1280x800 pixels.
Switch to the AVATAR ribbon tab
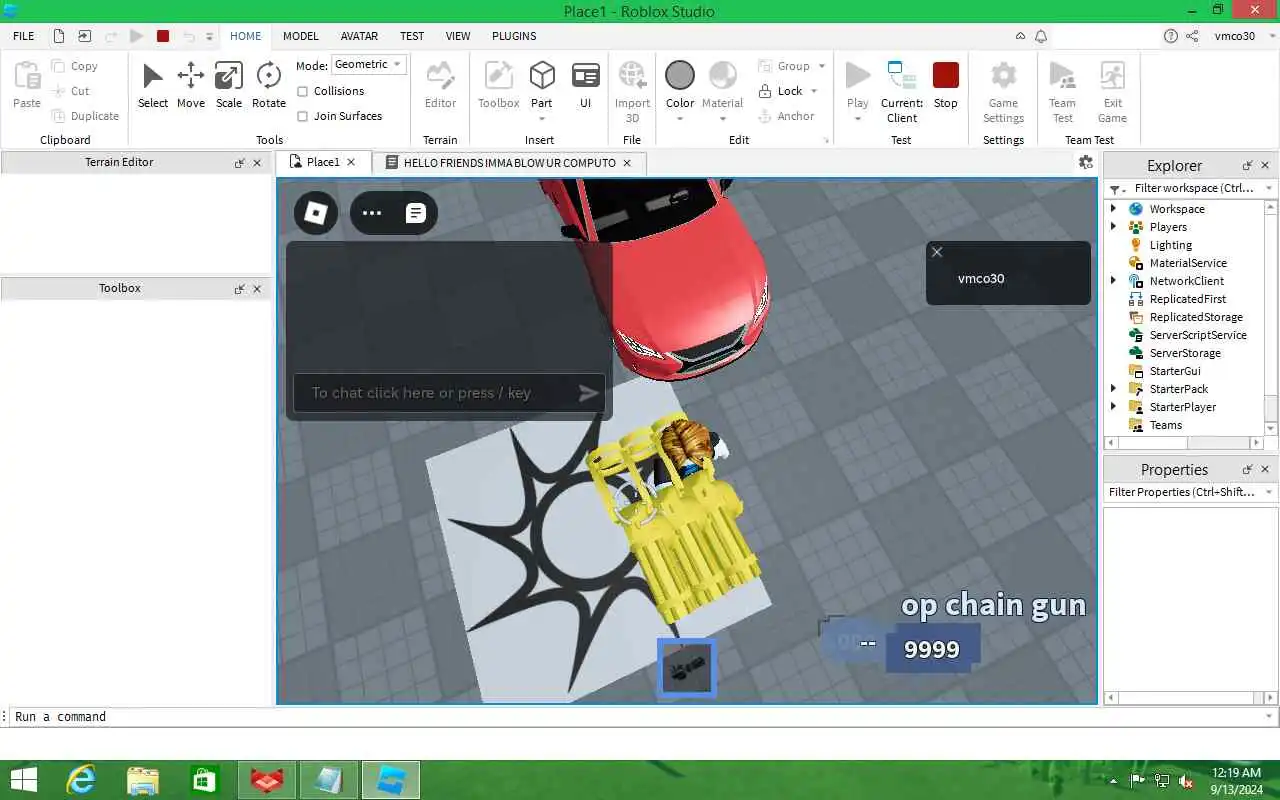click(x=359, y=36)
